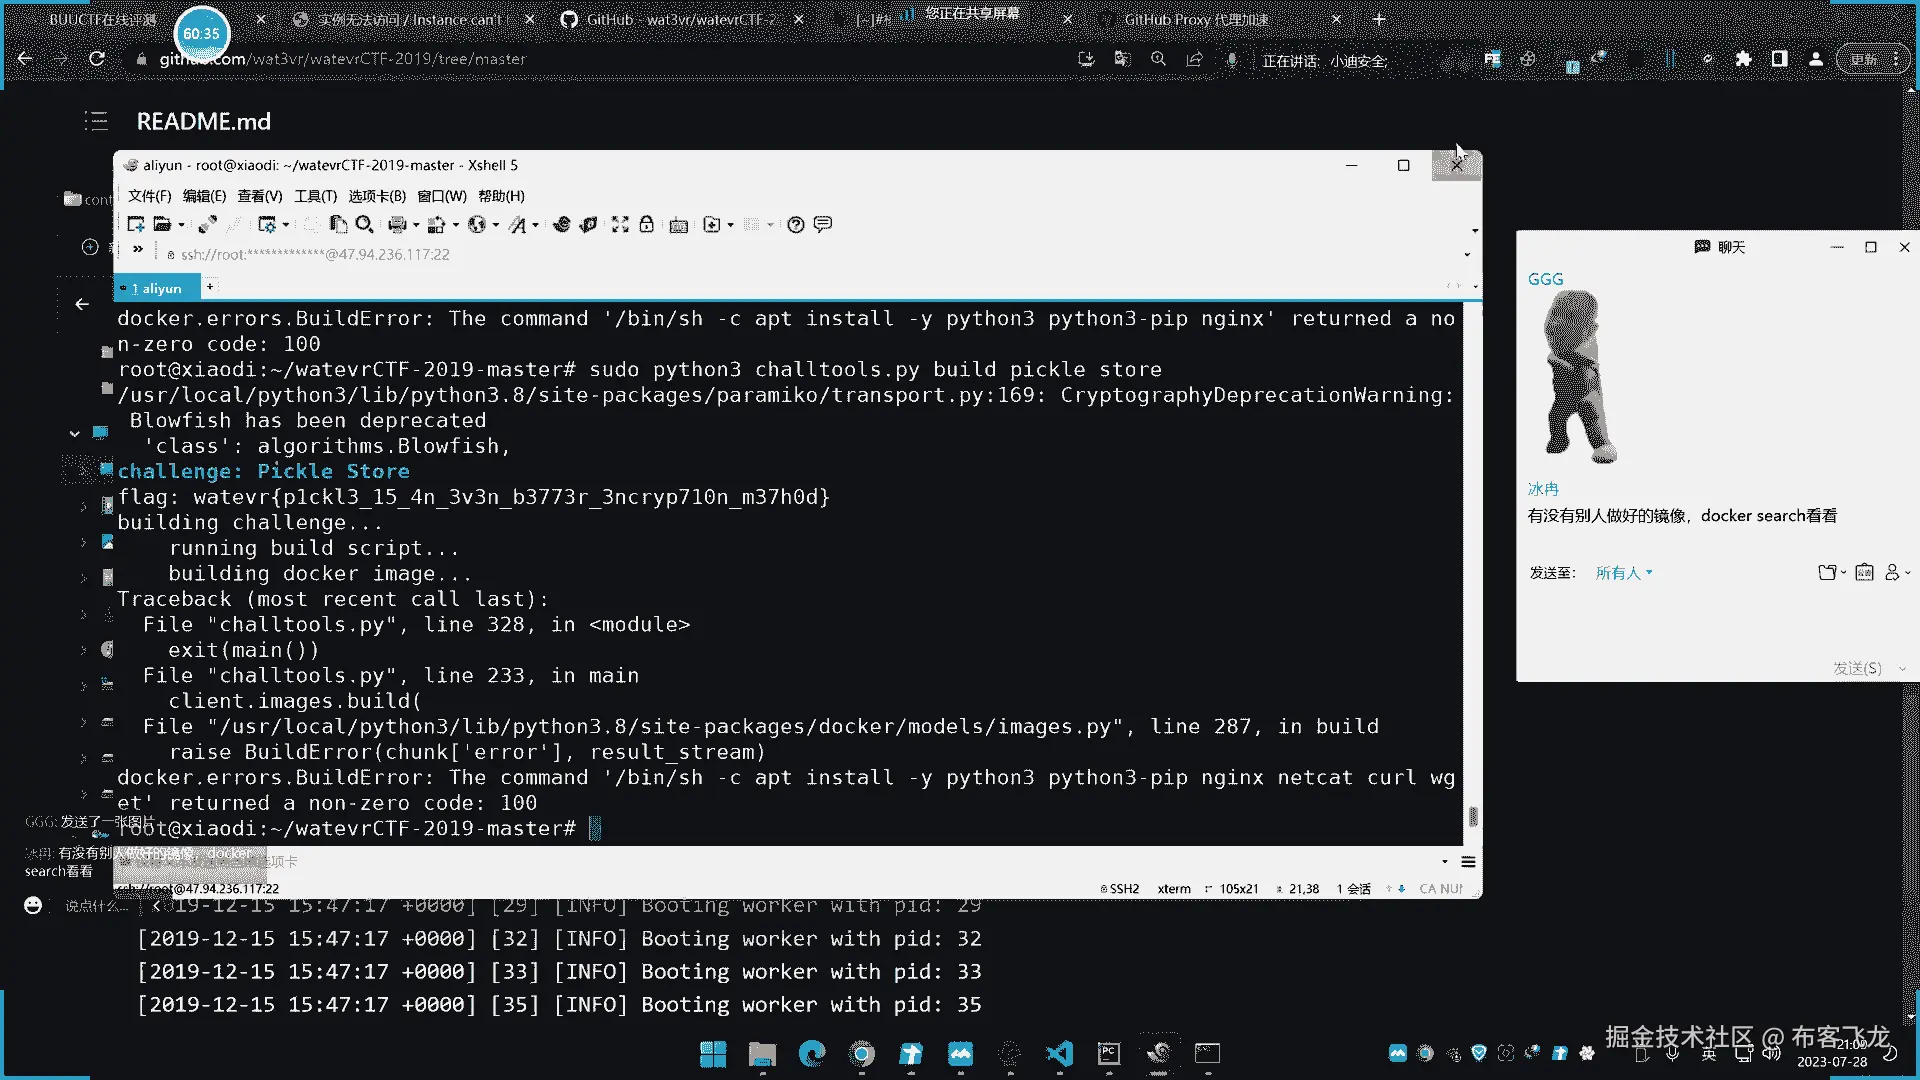
Task: Click the ssh address bar field
Action: tap(315, 255)
